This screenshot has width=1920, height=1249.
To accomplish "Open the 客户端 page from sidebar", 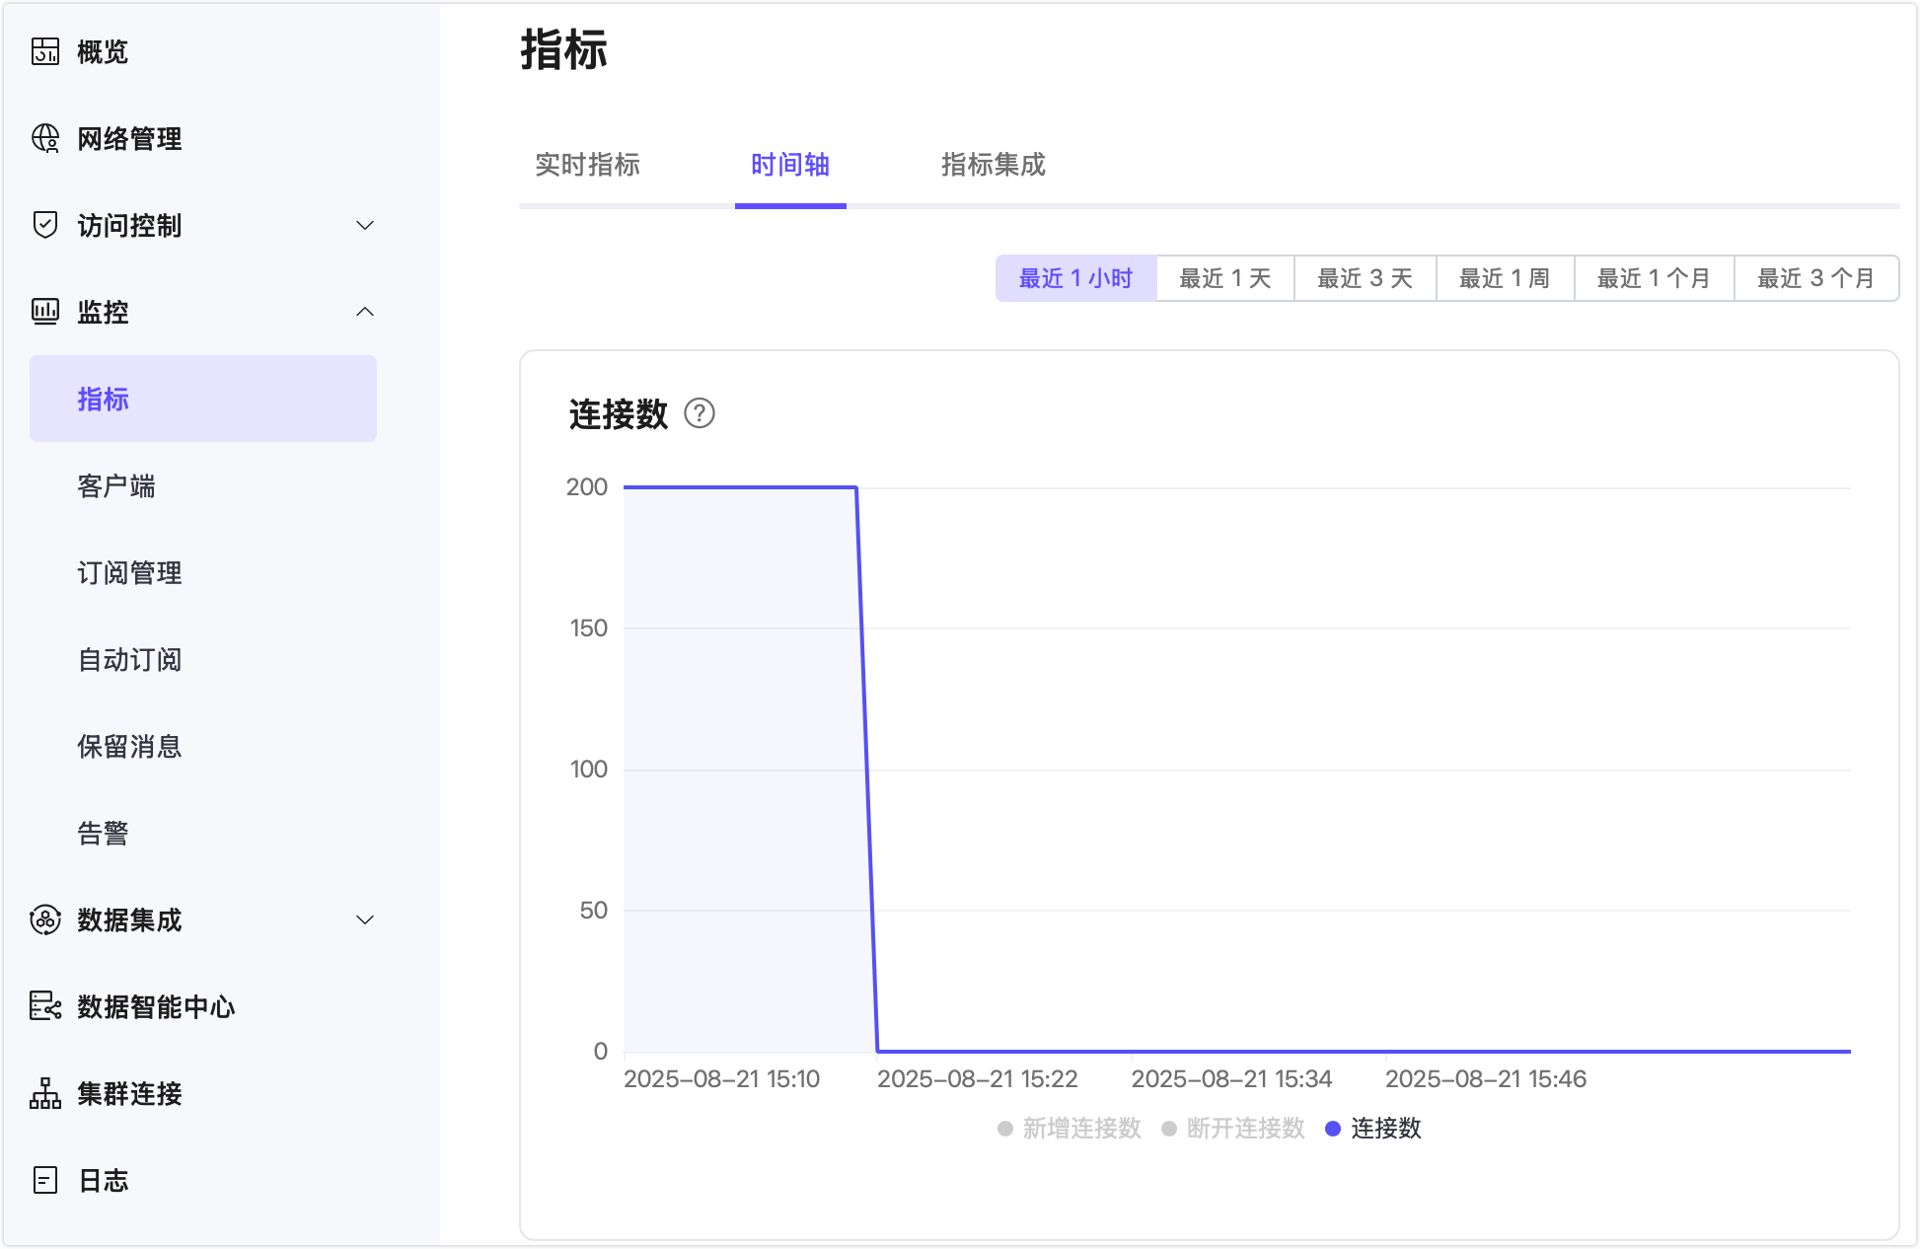I will [x=116, y=486].
